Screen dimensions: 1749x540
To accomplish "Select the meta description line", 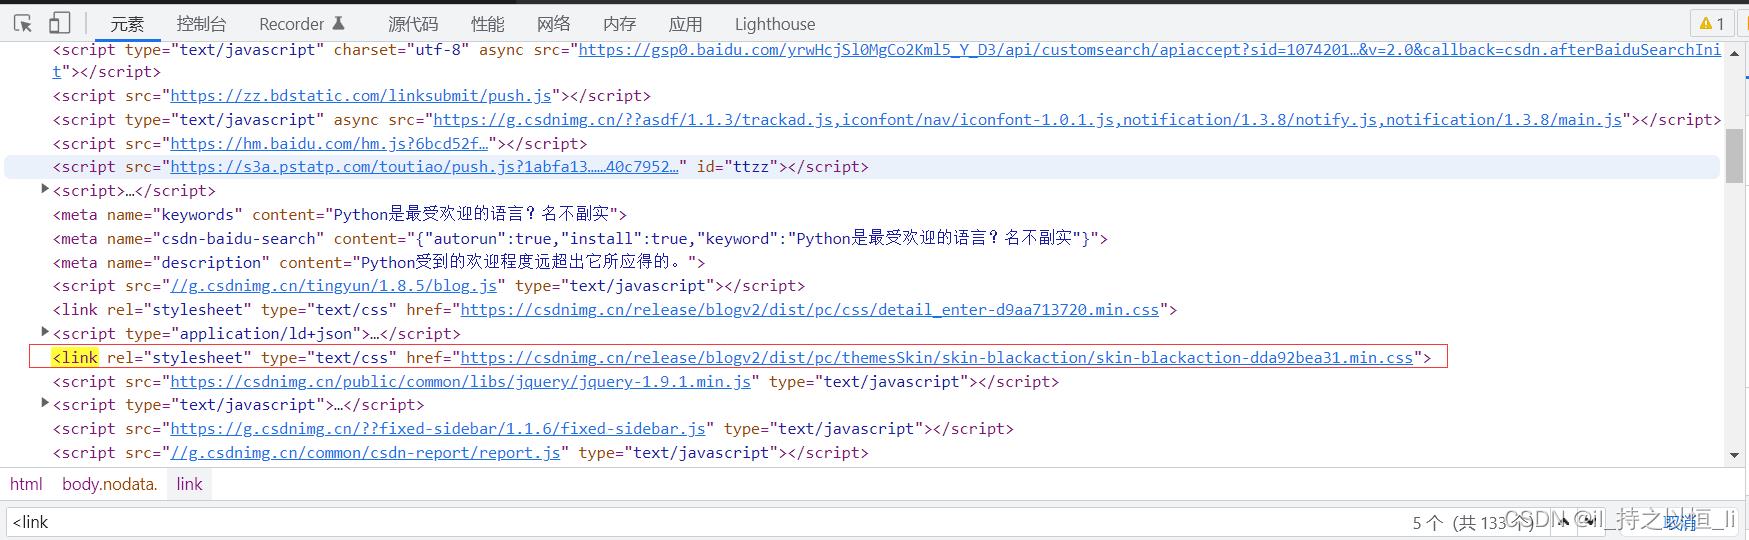I will point(379,263).
